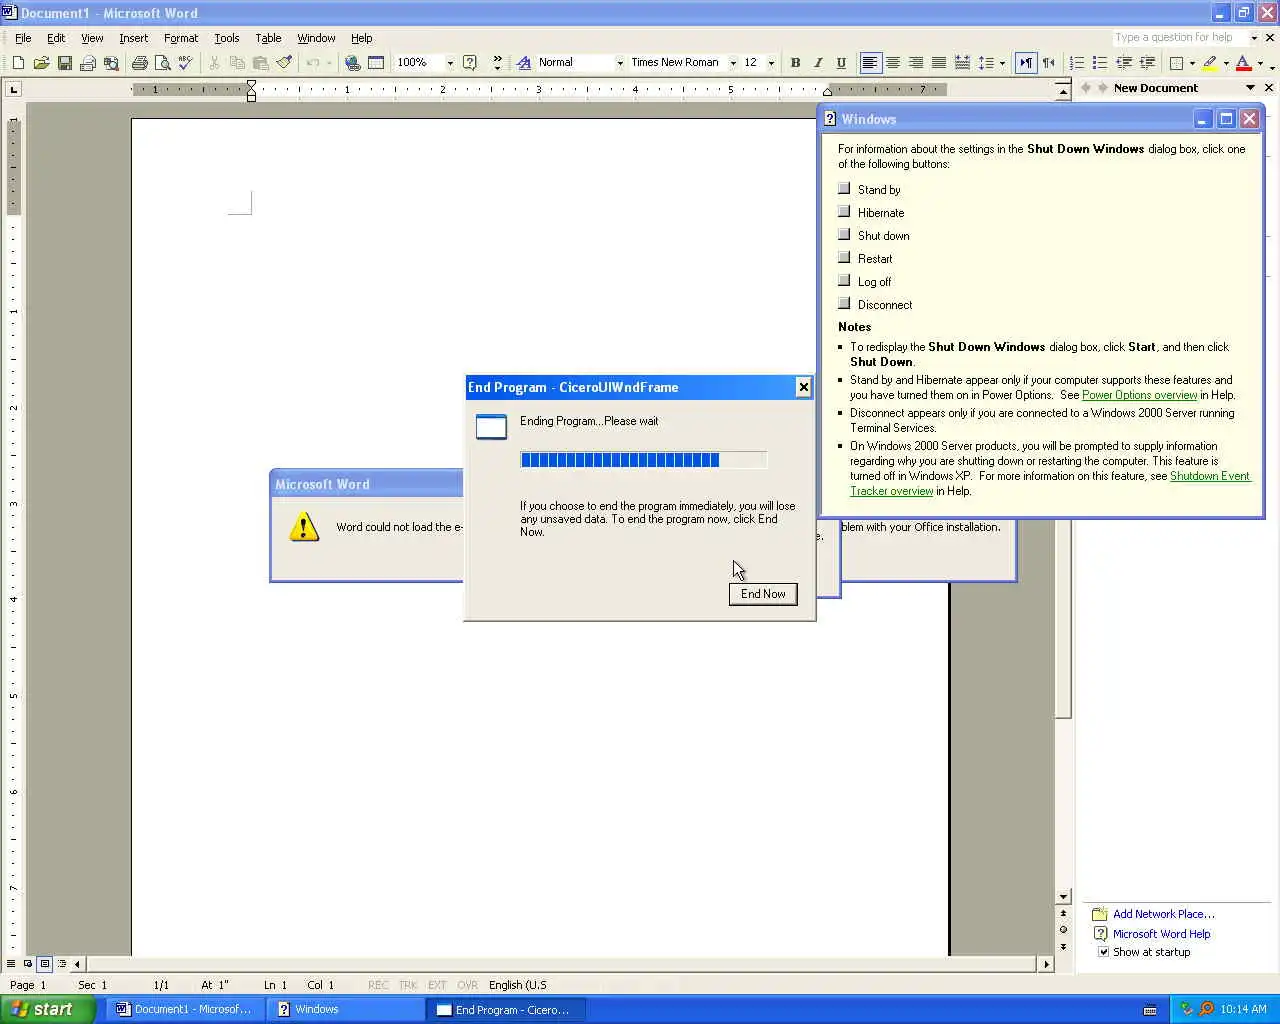The width and height of the screenshot is (1280, 1024).
Task: Select Restart in the Windows help
Action: tap(844, 257)
